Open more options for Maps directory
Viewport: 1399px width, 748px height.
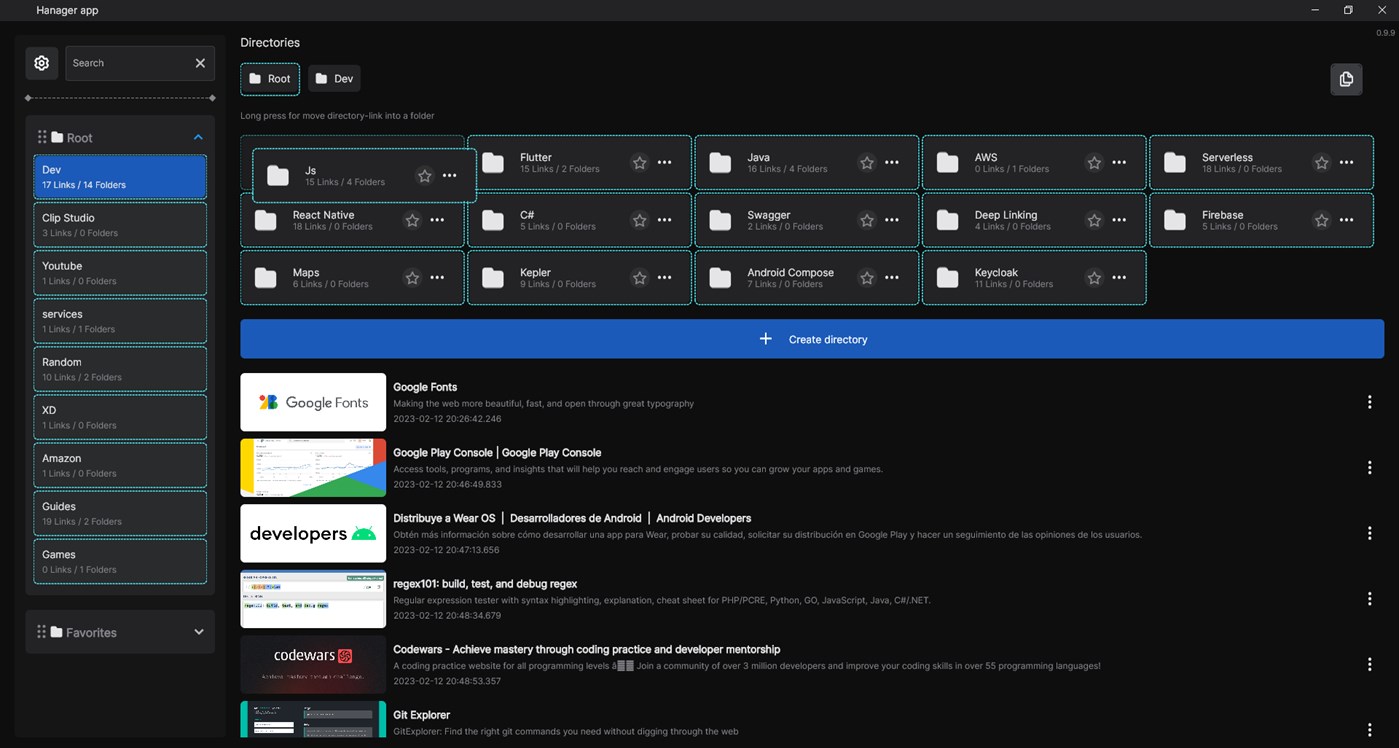pos(437,277)
